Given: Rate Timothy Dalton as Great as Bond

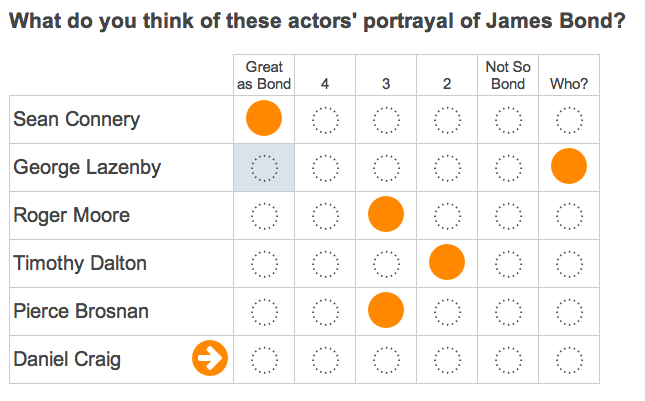Looking at the screenshot, I should point(264,264).
